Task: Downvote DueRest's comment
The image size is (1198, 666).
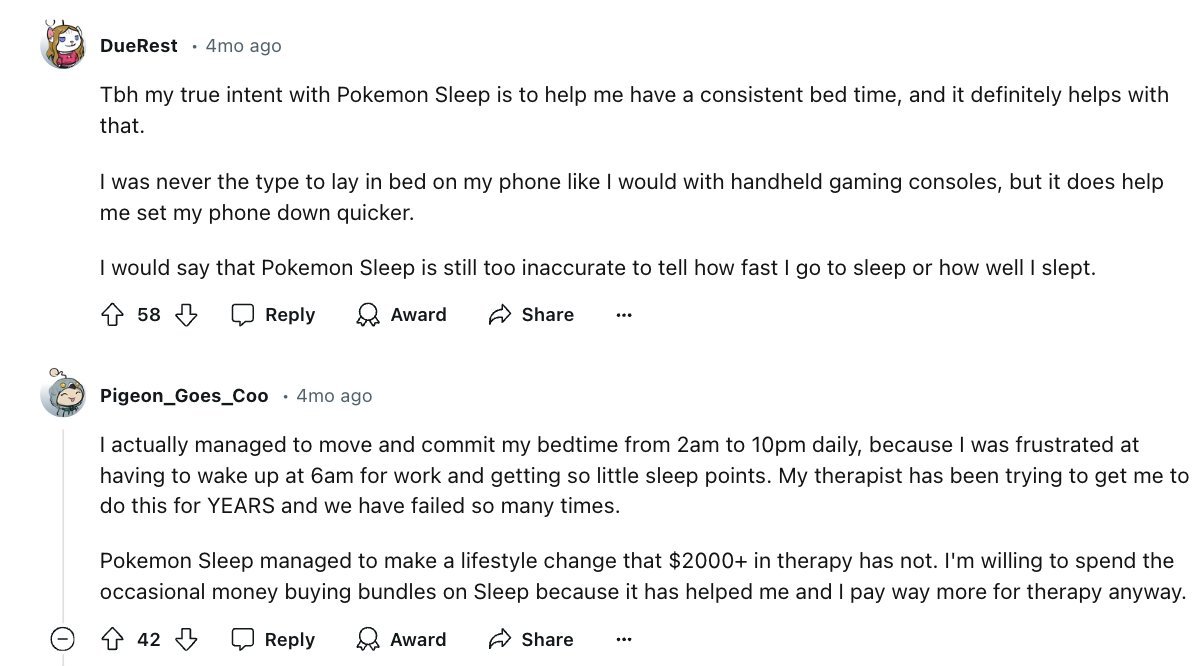Action: click(186, 315)
